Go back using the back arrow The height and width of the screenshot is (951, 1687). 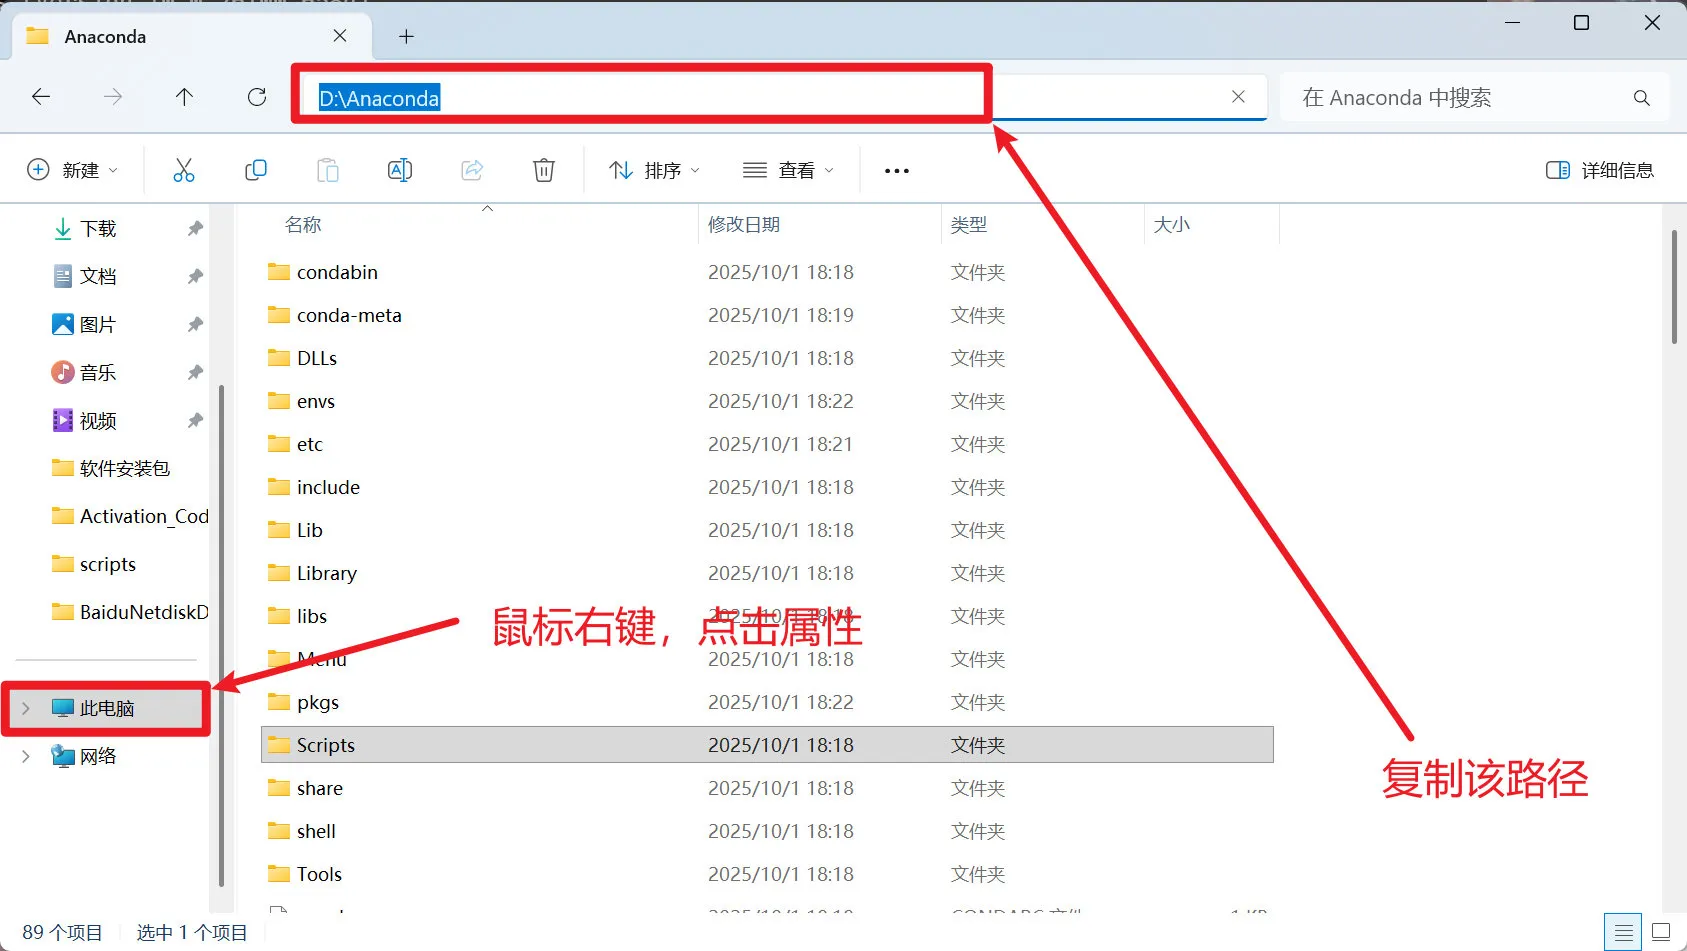41,97
